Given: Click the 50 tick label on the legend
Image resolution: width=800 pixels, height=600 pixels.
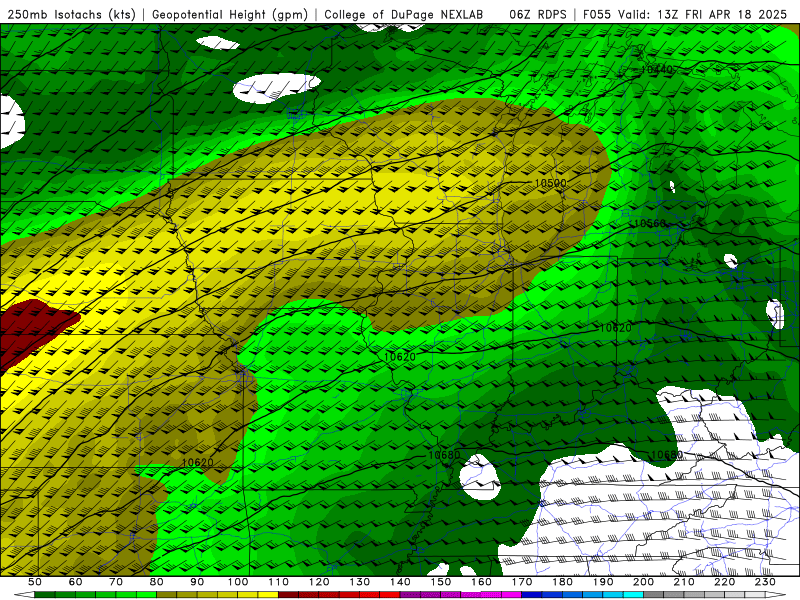Looking at the screenshot, I should click(34, 582).
